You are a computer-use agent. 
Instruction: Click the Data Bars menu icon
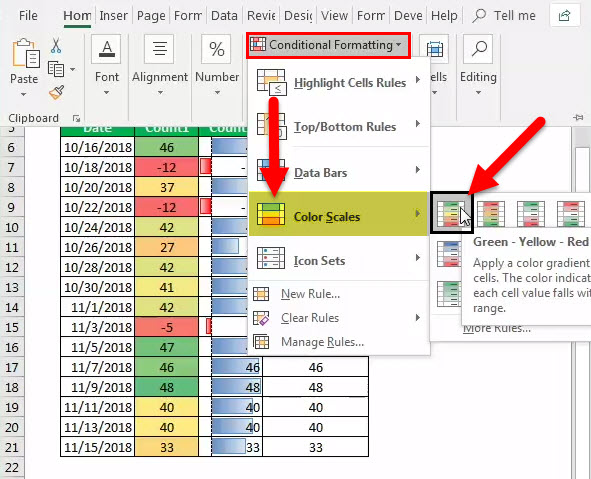tap(271, 170)
